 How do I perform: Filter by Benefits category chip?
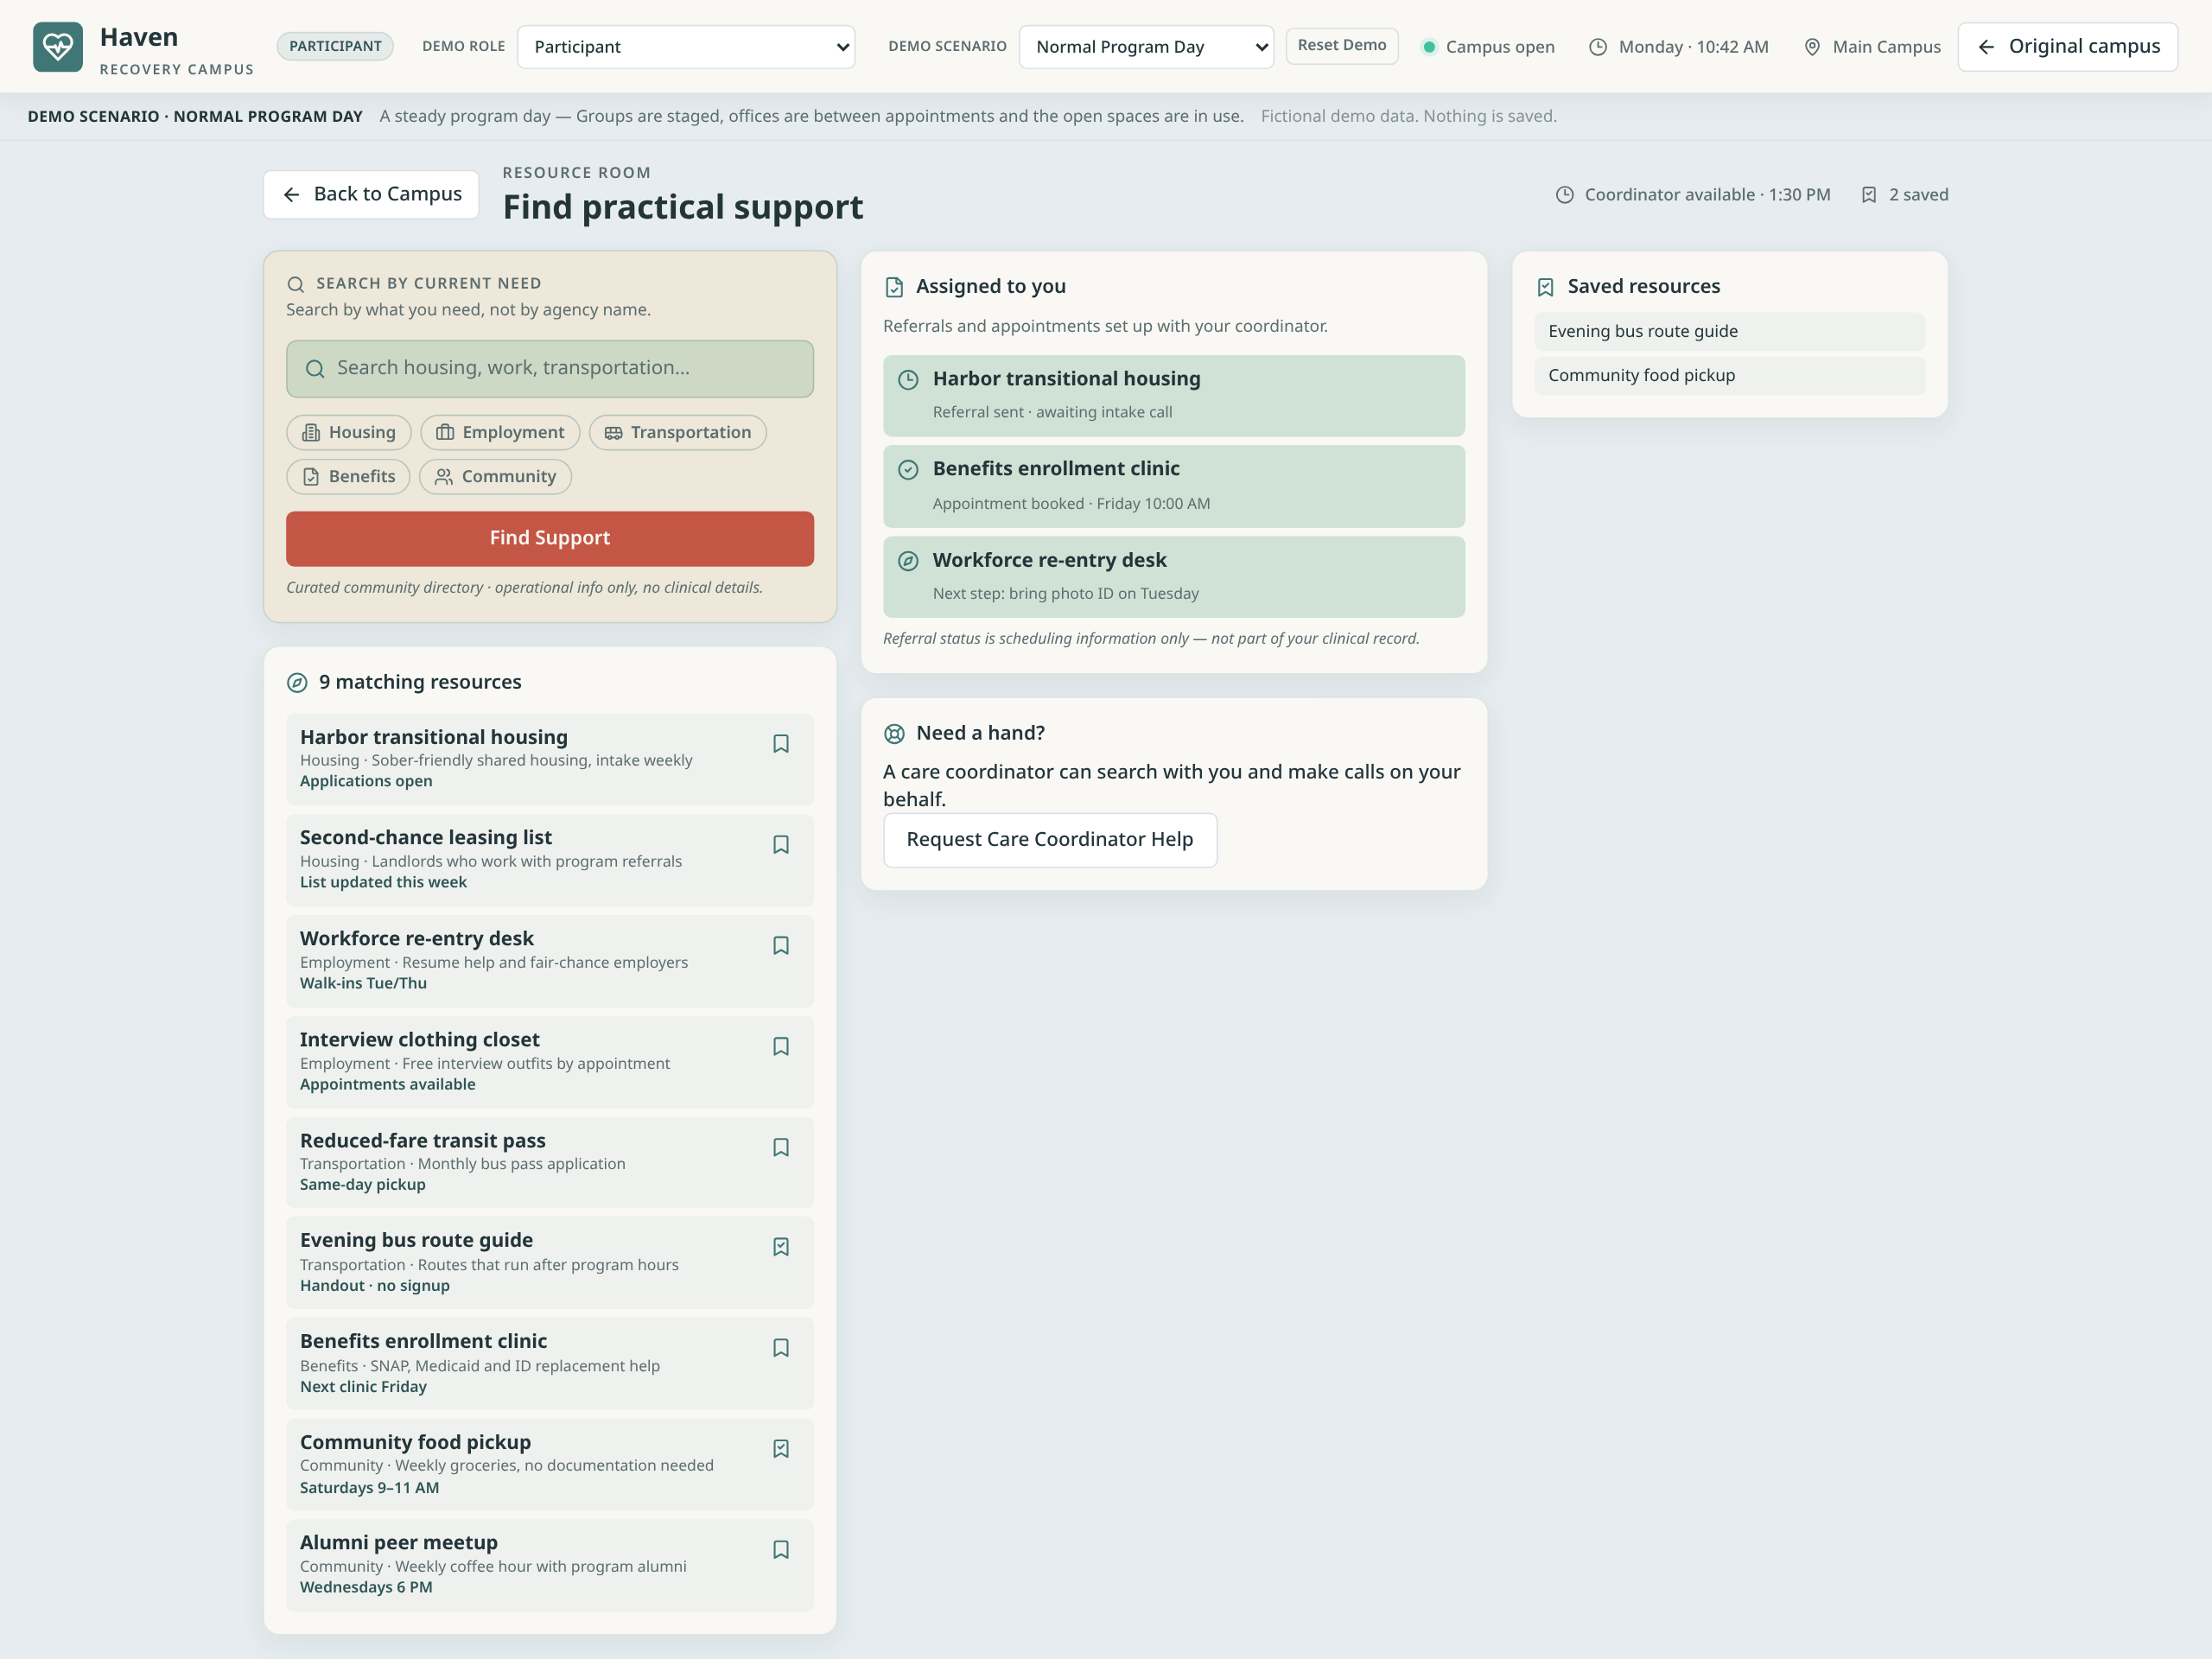[x=348, y=477]
